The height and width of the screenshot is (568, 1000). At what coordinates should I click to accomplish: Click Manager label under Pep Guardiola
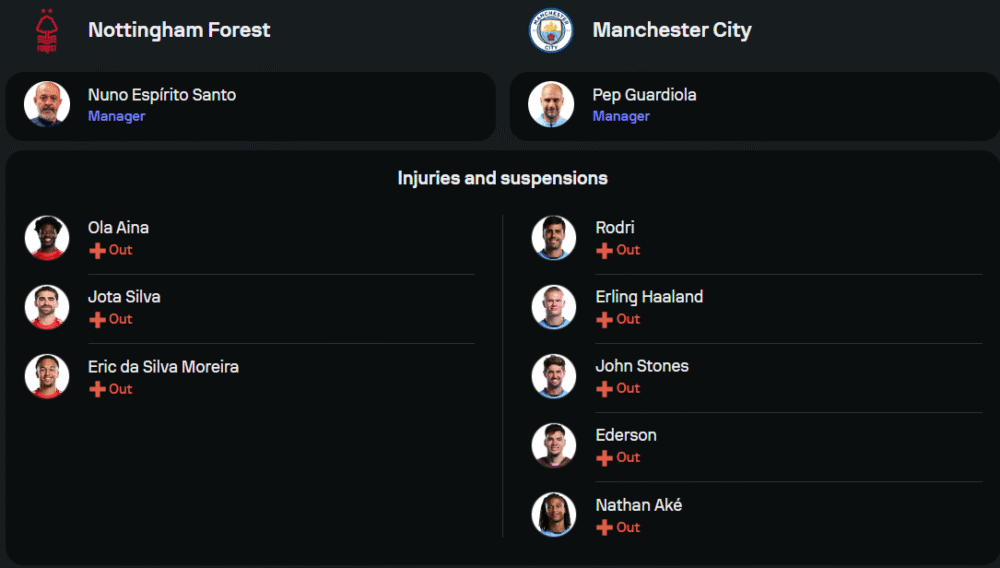pos(621,116)
